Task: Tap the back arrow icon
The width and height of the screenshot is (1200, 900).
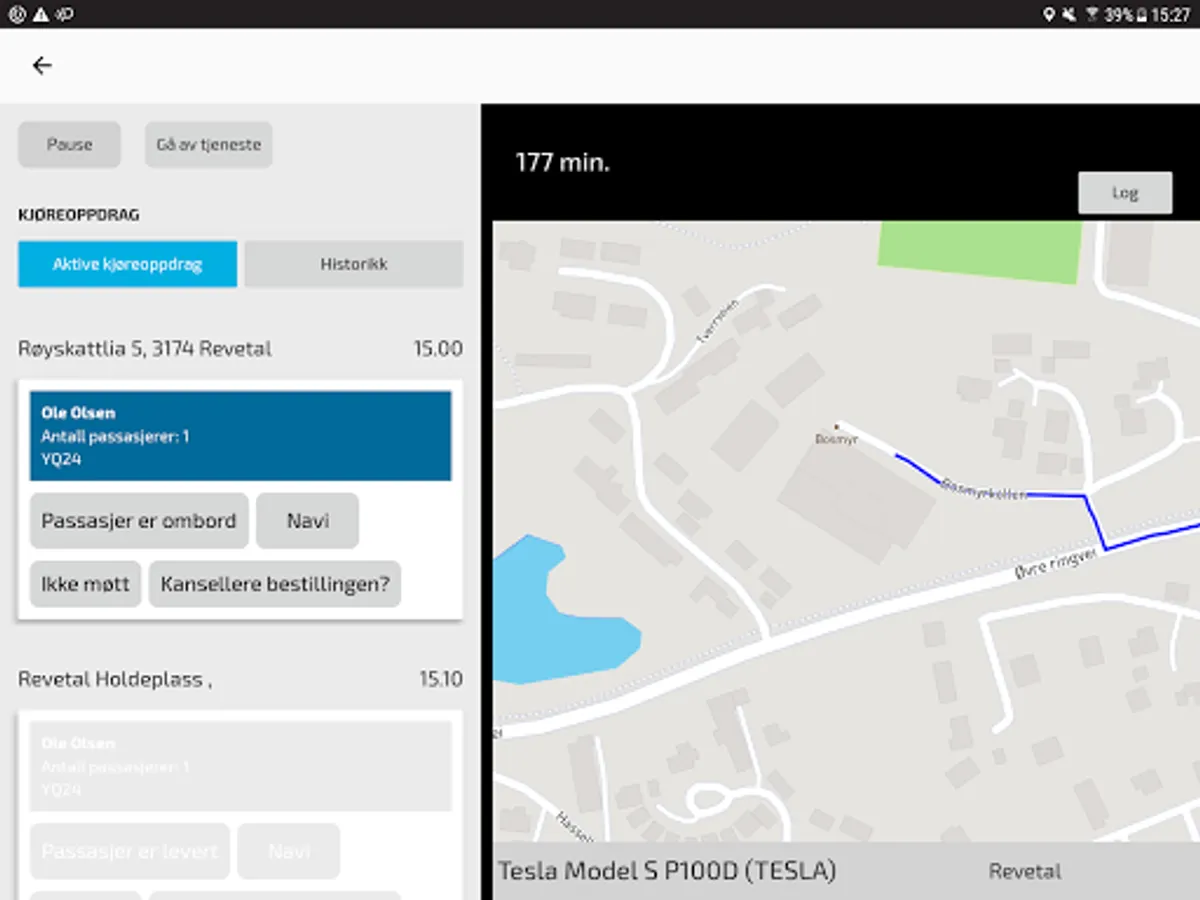Action: [x=42, y=66]
